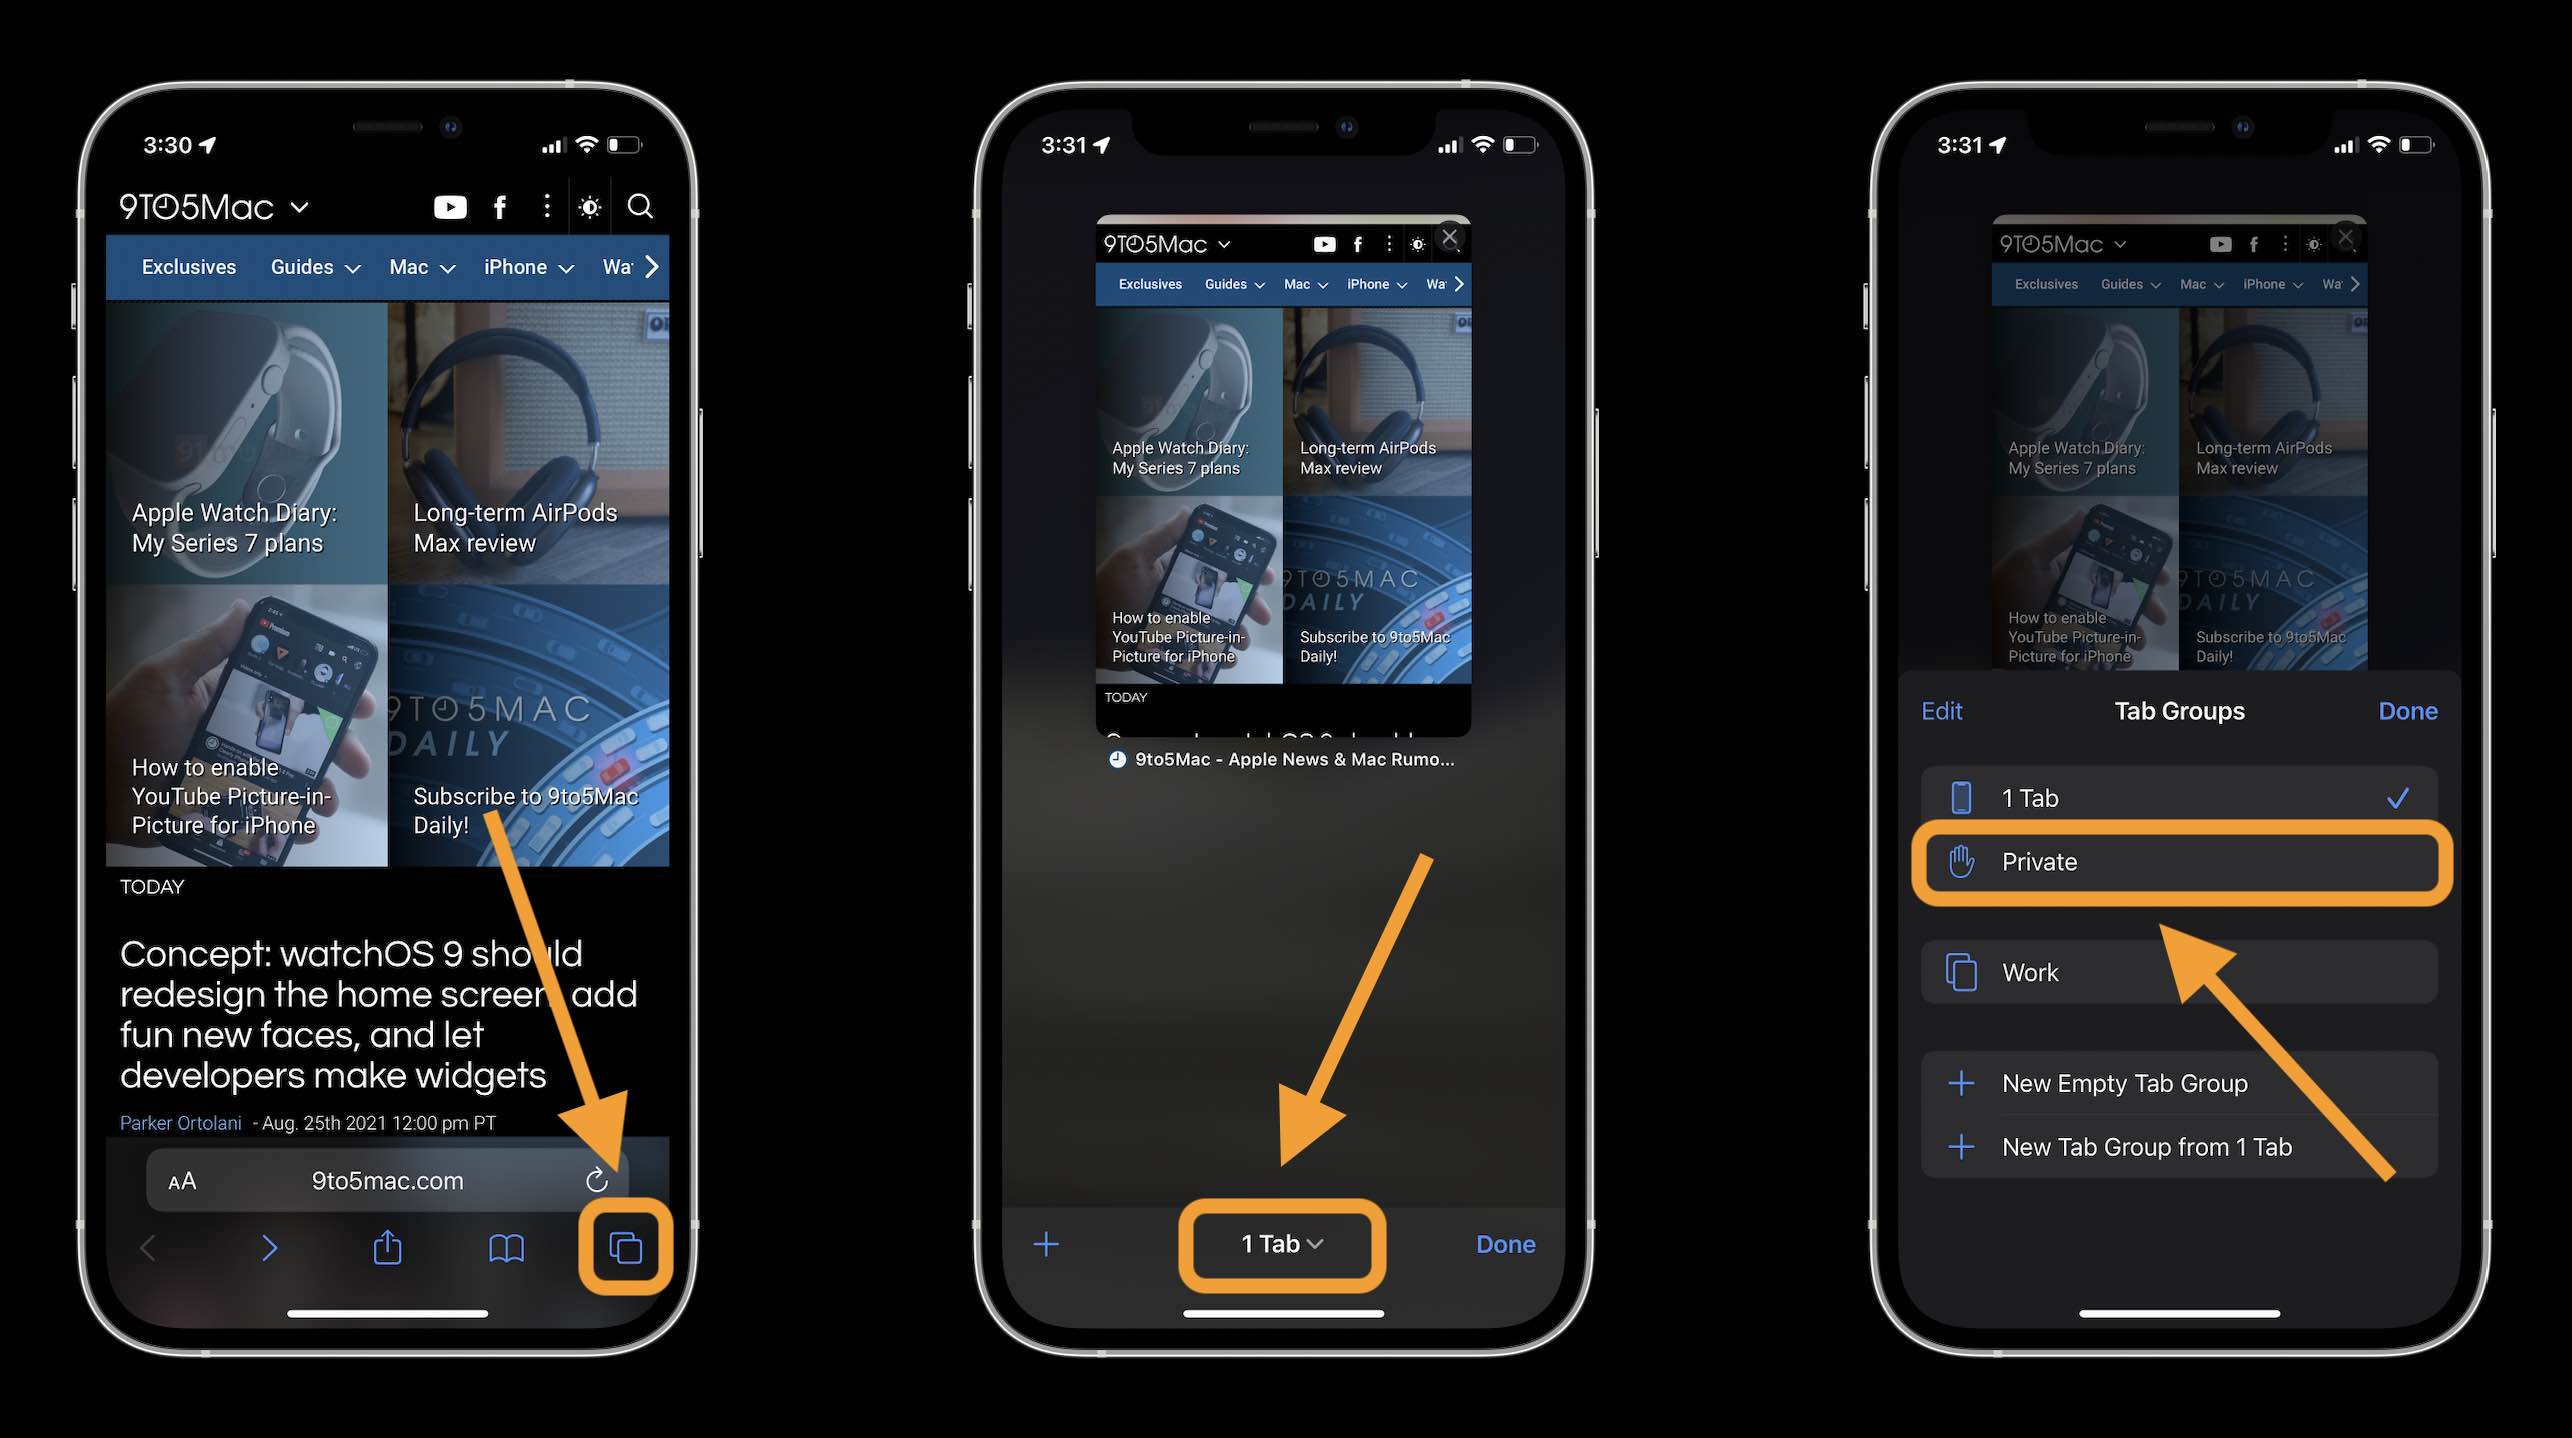Click the search icon in 9to5Mac header
The image size is (2572, 1438).
639,207
